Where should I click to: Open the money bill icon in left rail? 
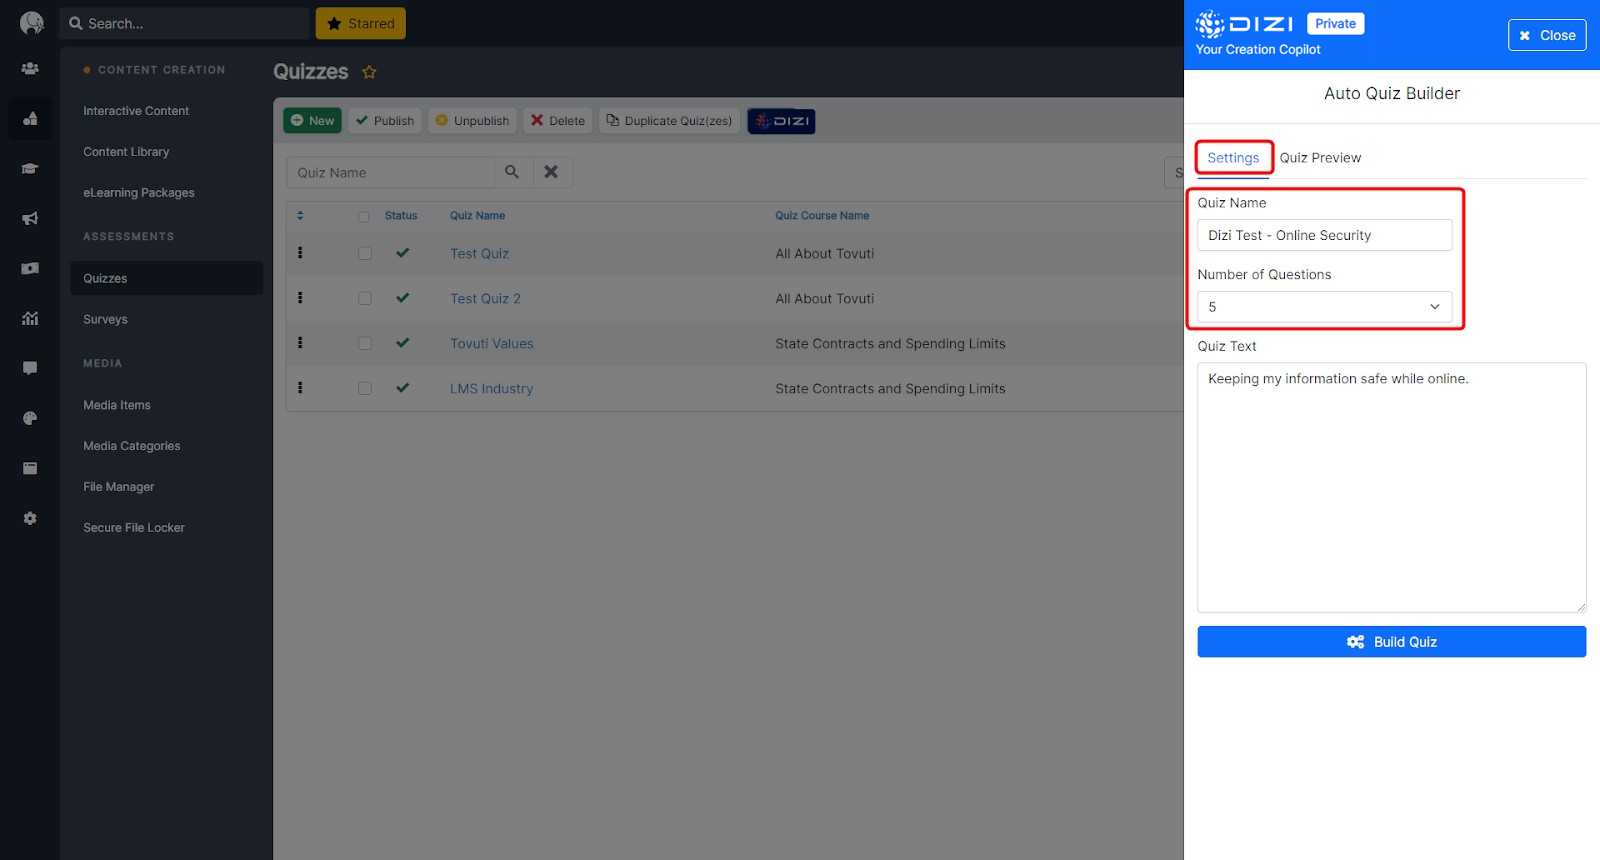(30, 268)
